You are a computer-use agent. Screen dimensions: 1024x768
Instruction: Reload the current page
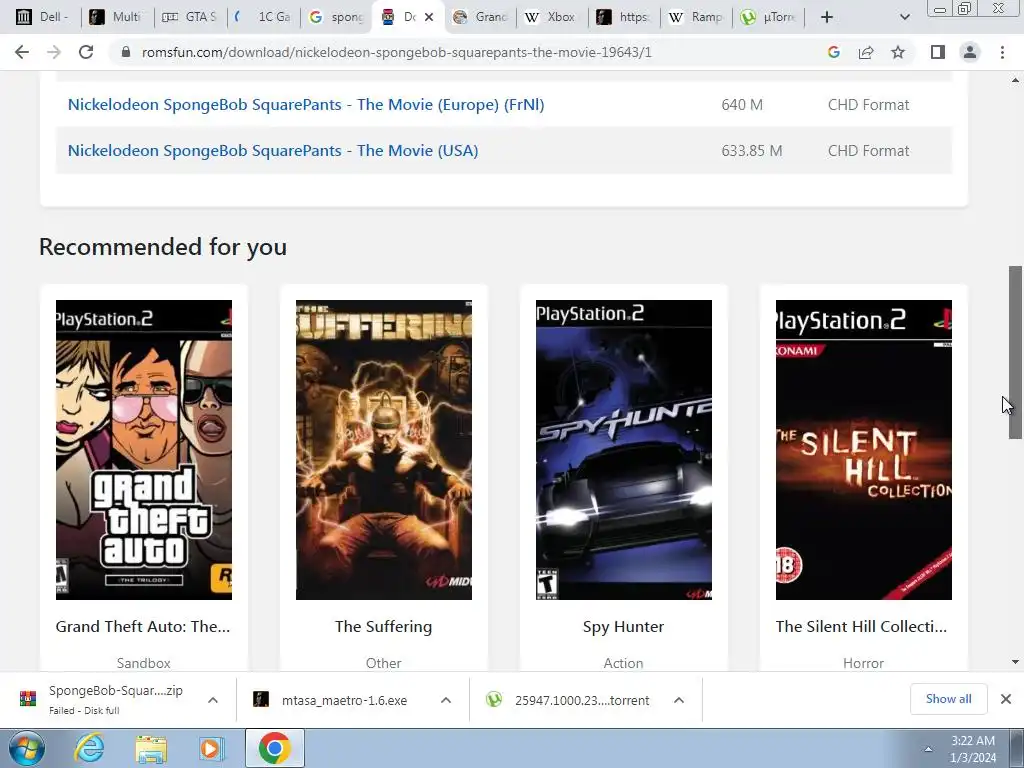(x=86, y=52)
